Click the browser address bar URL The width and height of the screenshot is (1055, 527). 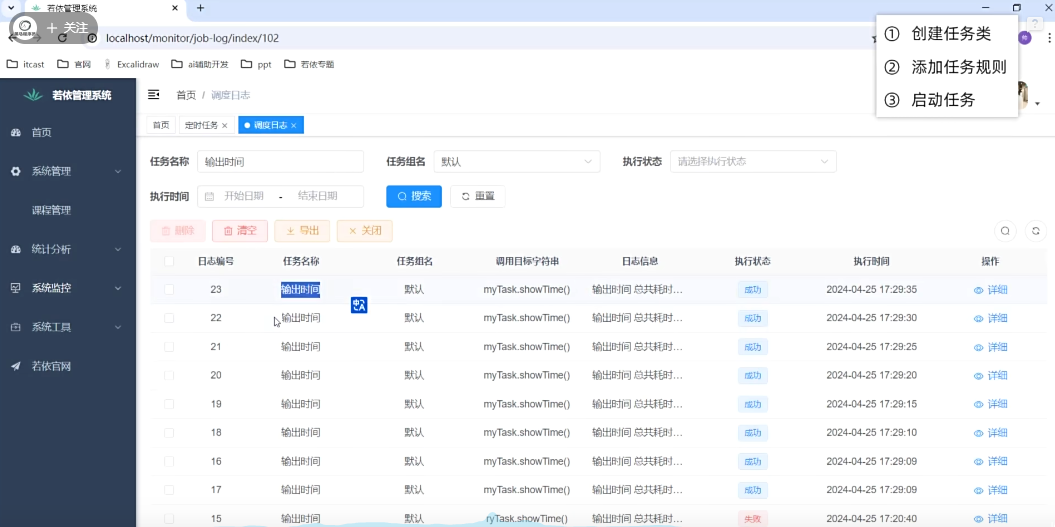(192, 38)
